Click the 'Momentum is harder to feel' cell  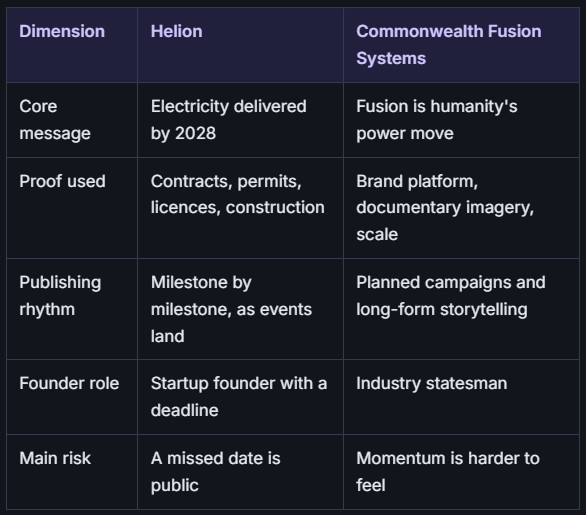[x=461, y=472]
